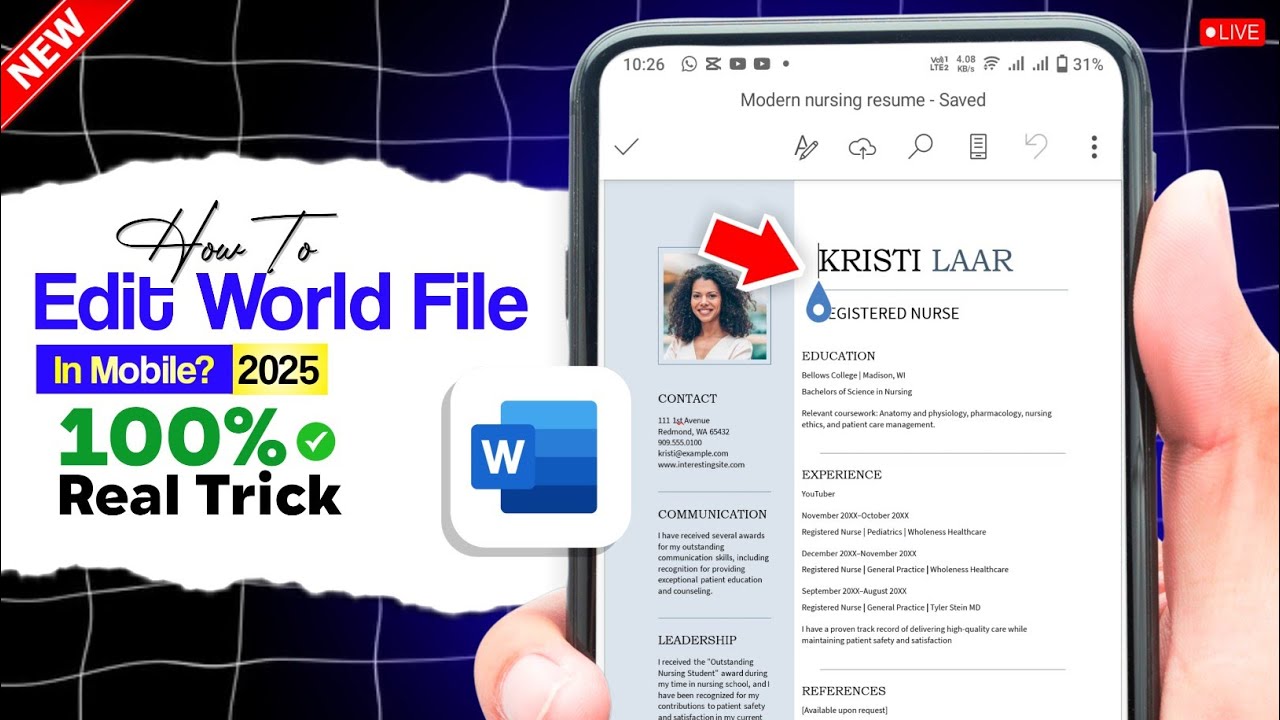Switch to mobile reading view icon
This screenshot has width=1280, height=720.
point(978,147)
